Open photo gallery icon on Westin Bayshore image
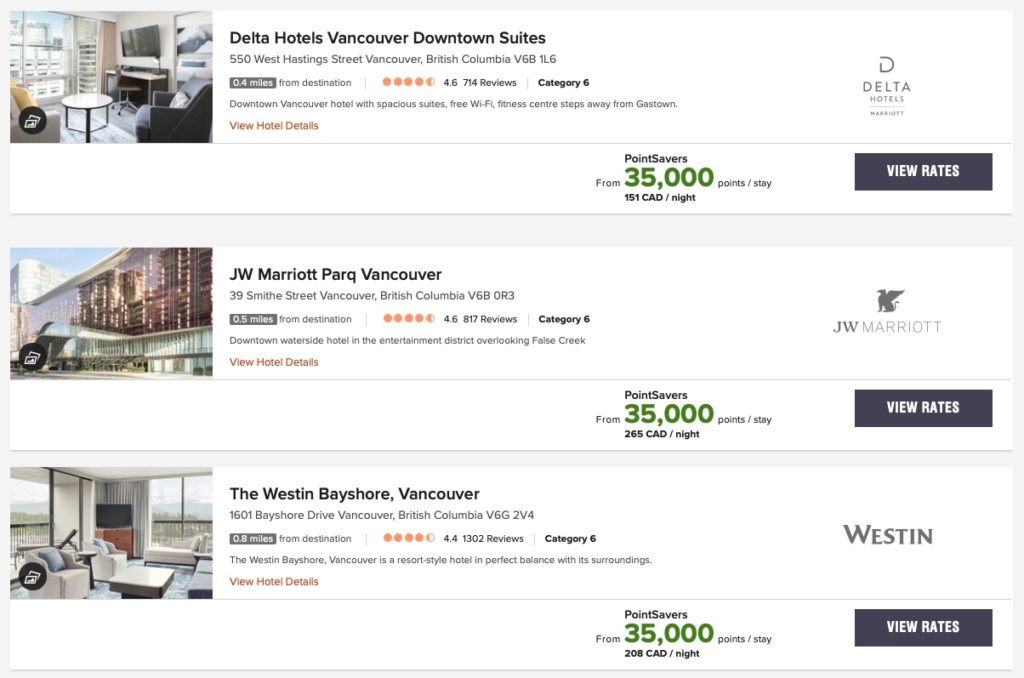The image size is (1024, 678). [32, 577]
